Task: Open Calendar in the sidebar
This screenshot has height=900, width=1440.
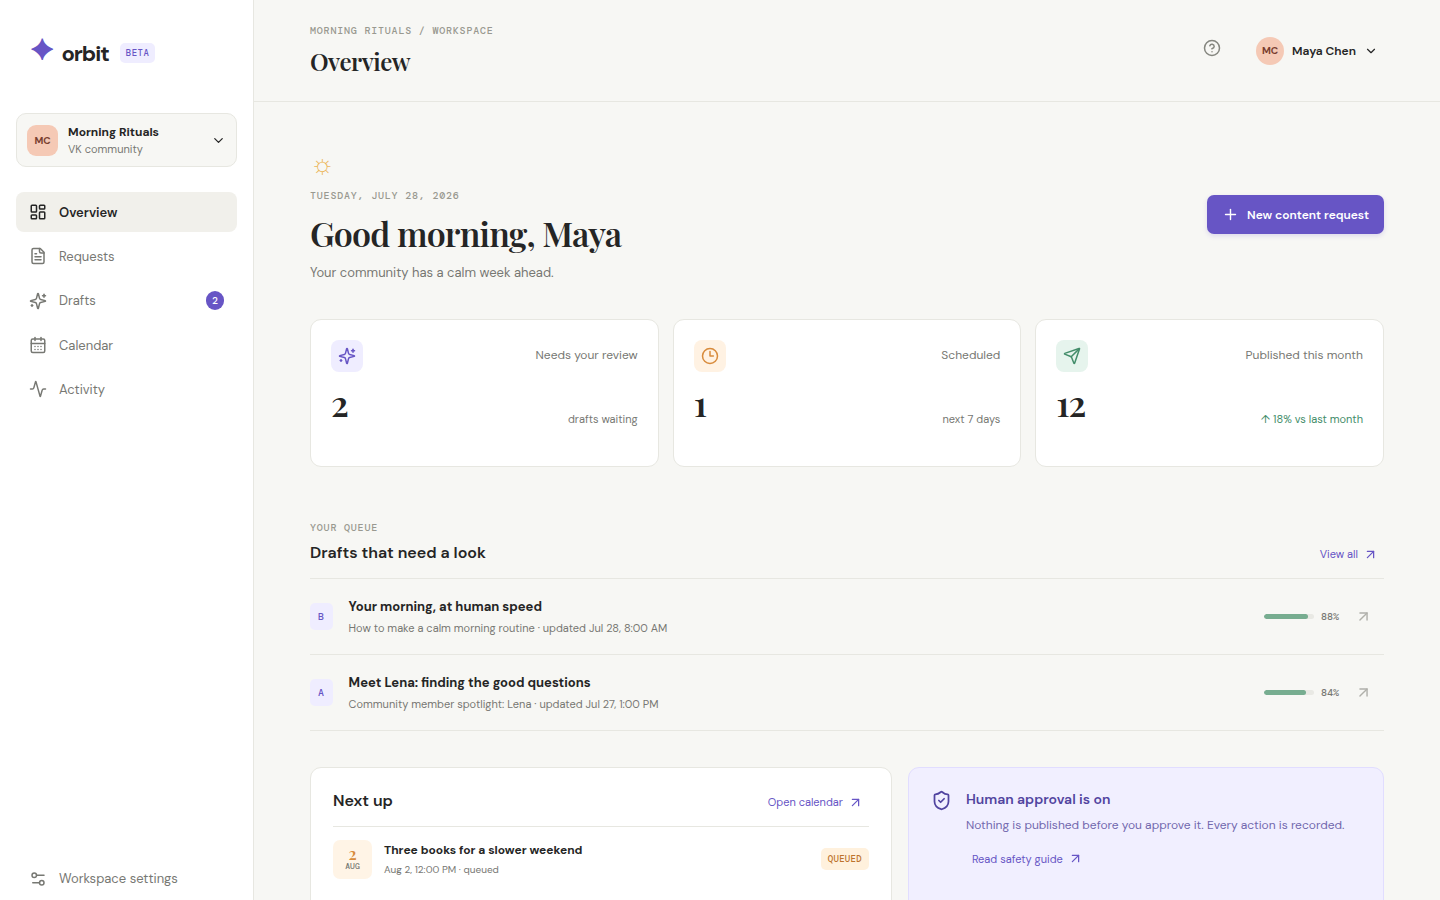Action: coord(126,345)
